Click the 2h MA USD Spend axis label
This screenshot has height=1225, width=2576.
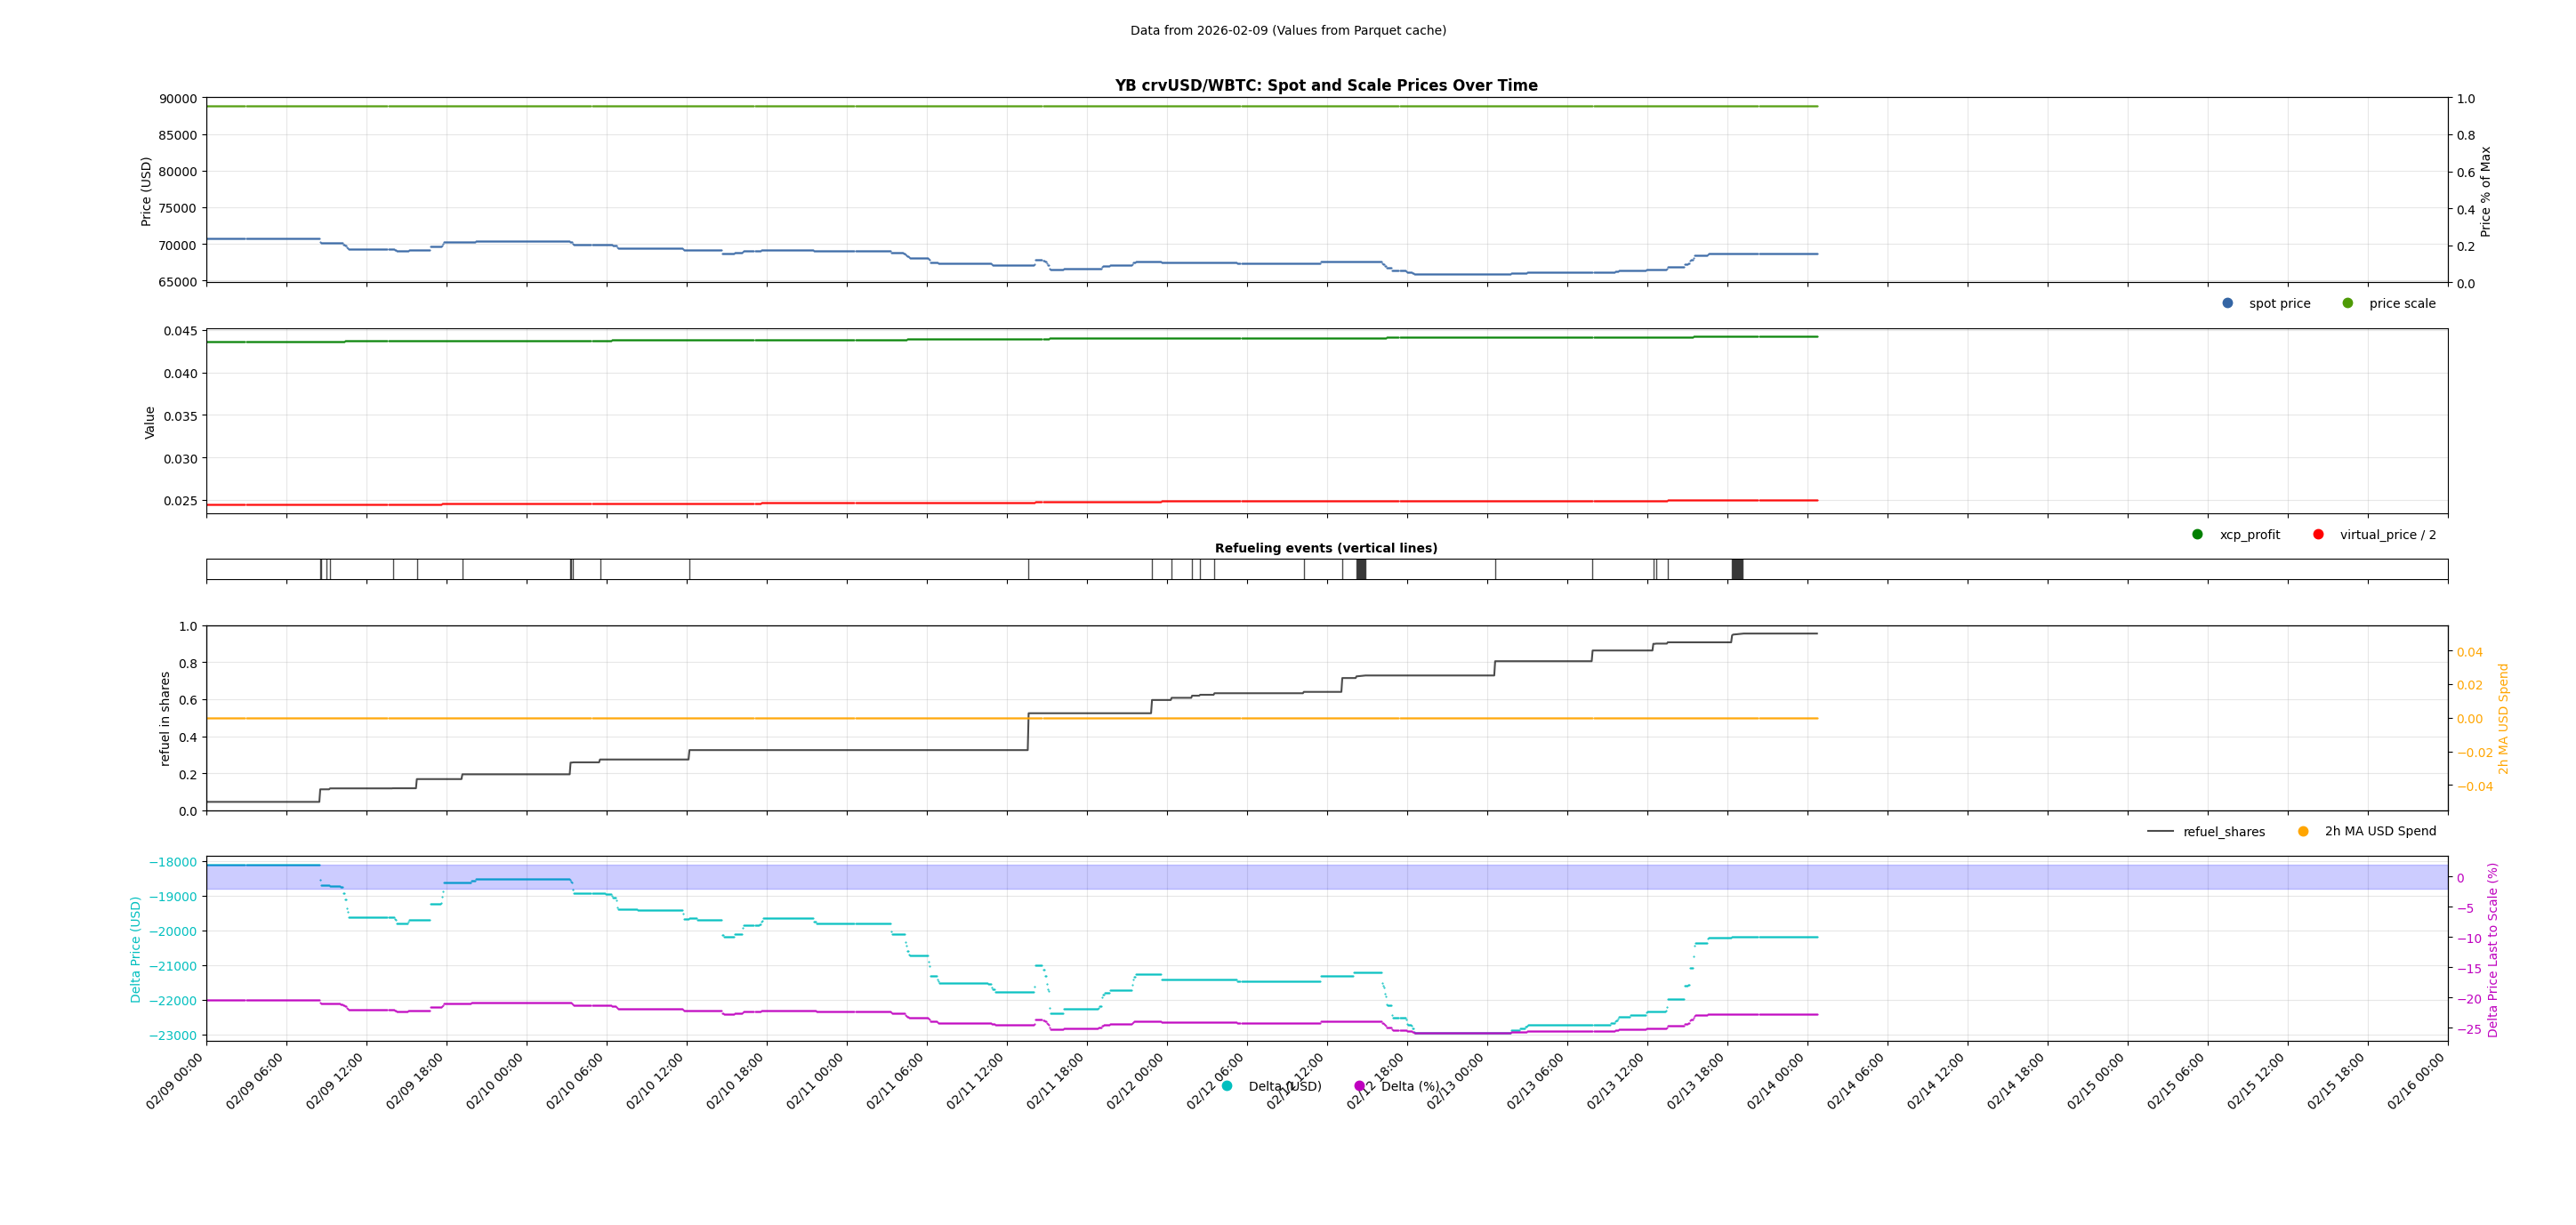pos(2503,718)
